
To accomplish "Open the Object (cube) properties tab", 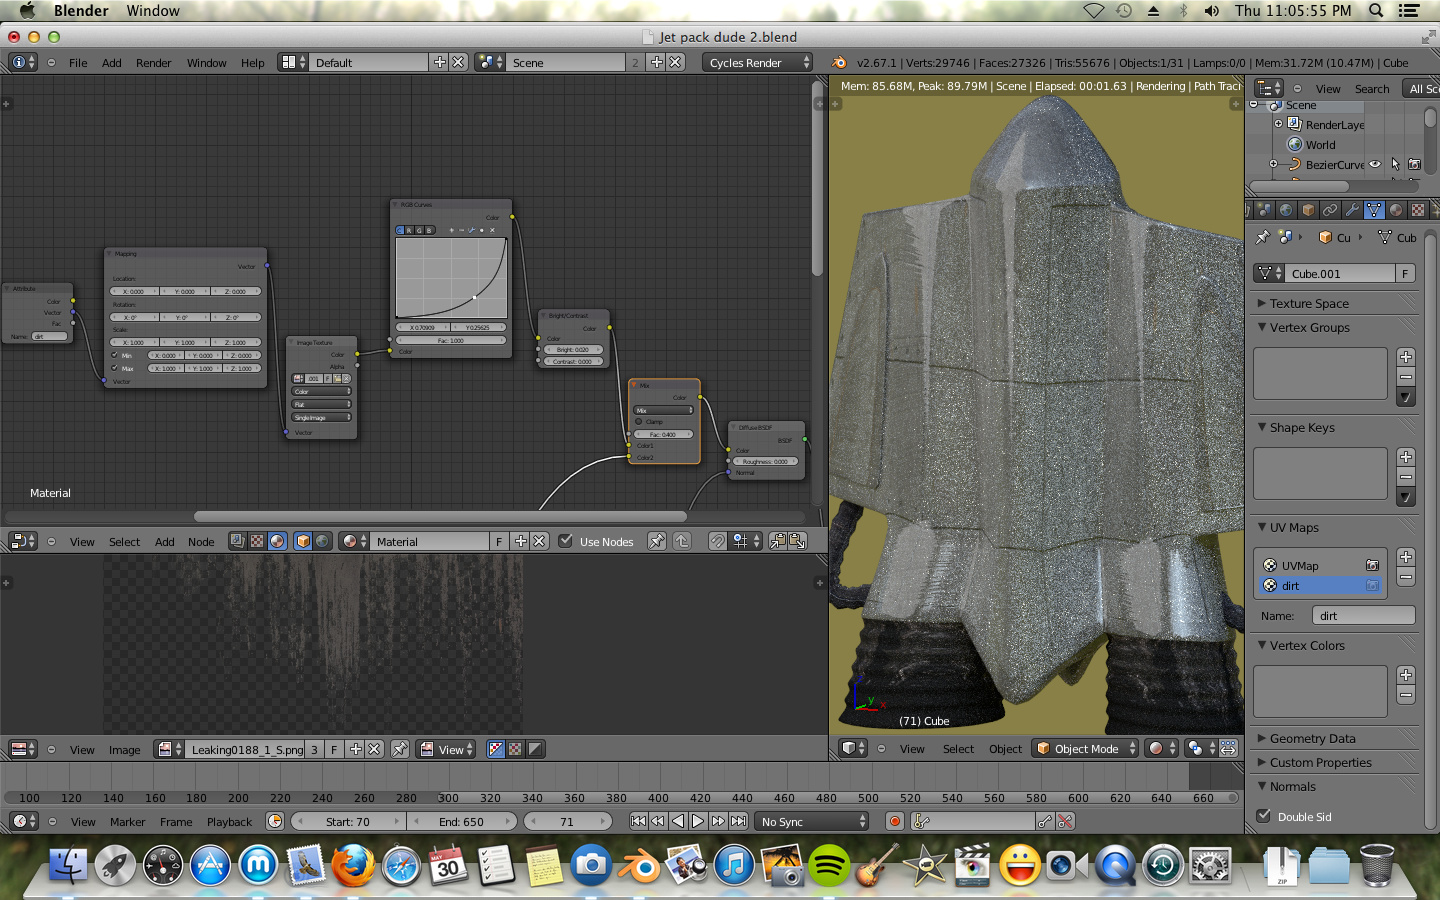I will point(1308,210).
